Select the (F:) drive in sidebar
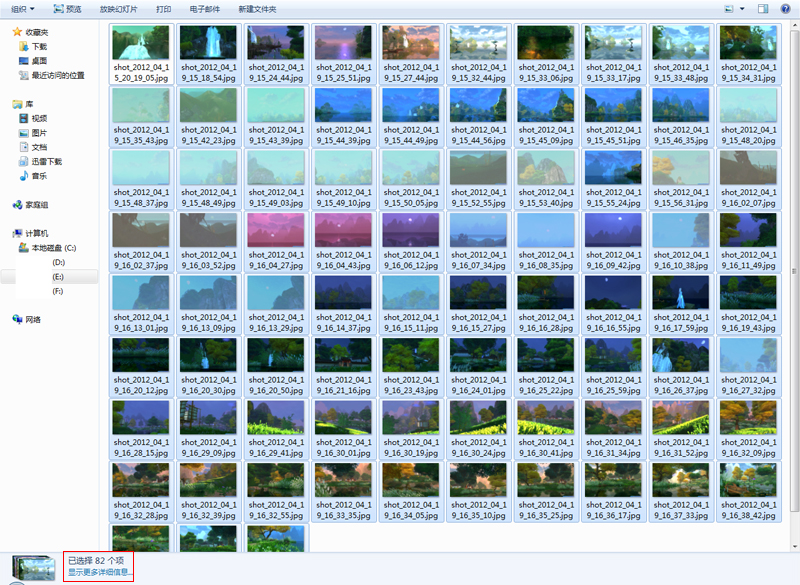 pyautogui.click(x=58, y=291)
